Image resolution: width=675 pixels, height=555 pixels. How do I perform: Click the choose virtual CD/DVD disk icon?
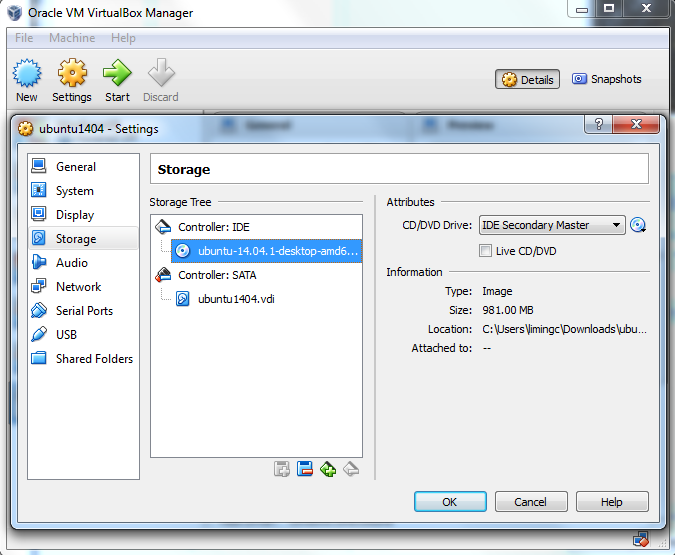[x=638, y=225]
